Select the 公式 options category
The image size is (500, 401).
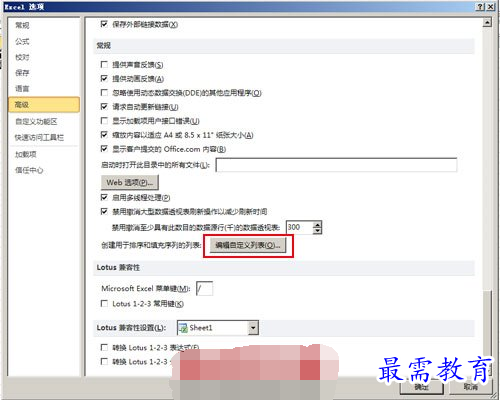click(x=22, y=42)
